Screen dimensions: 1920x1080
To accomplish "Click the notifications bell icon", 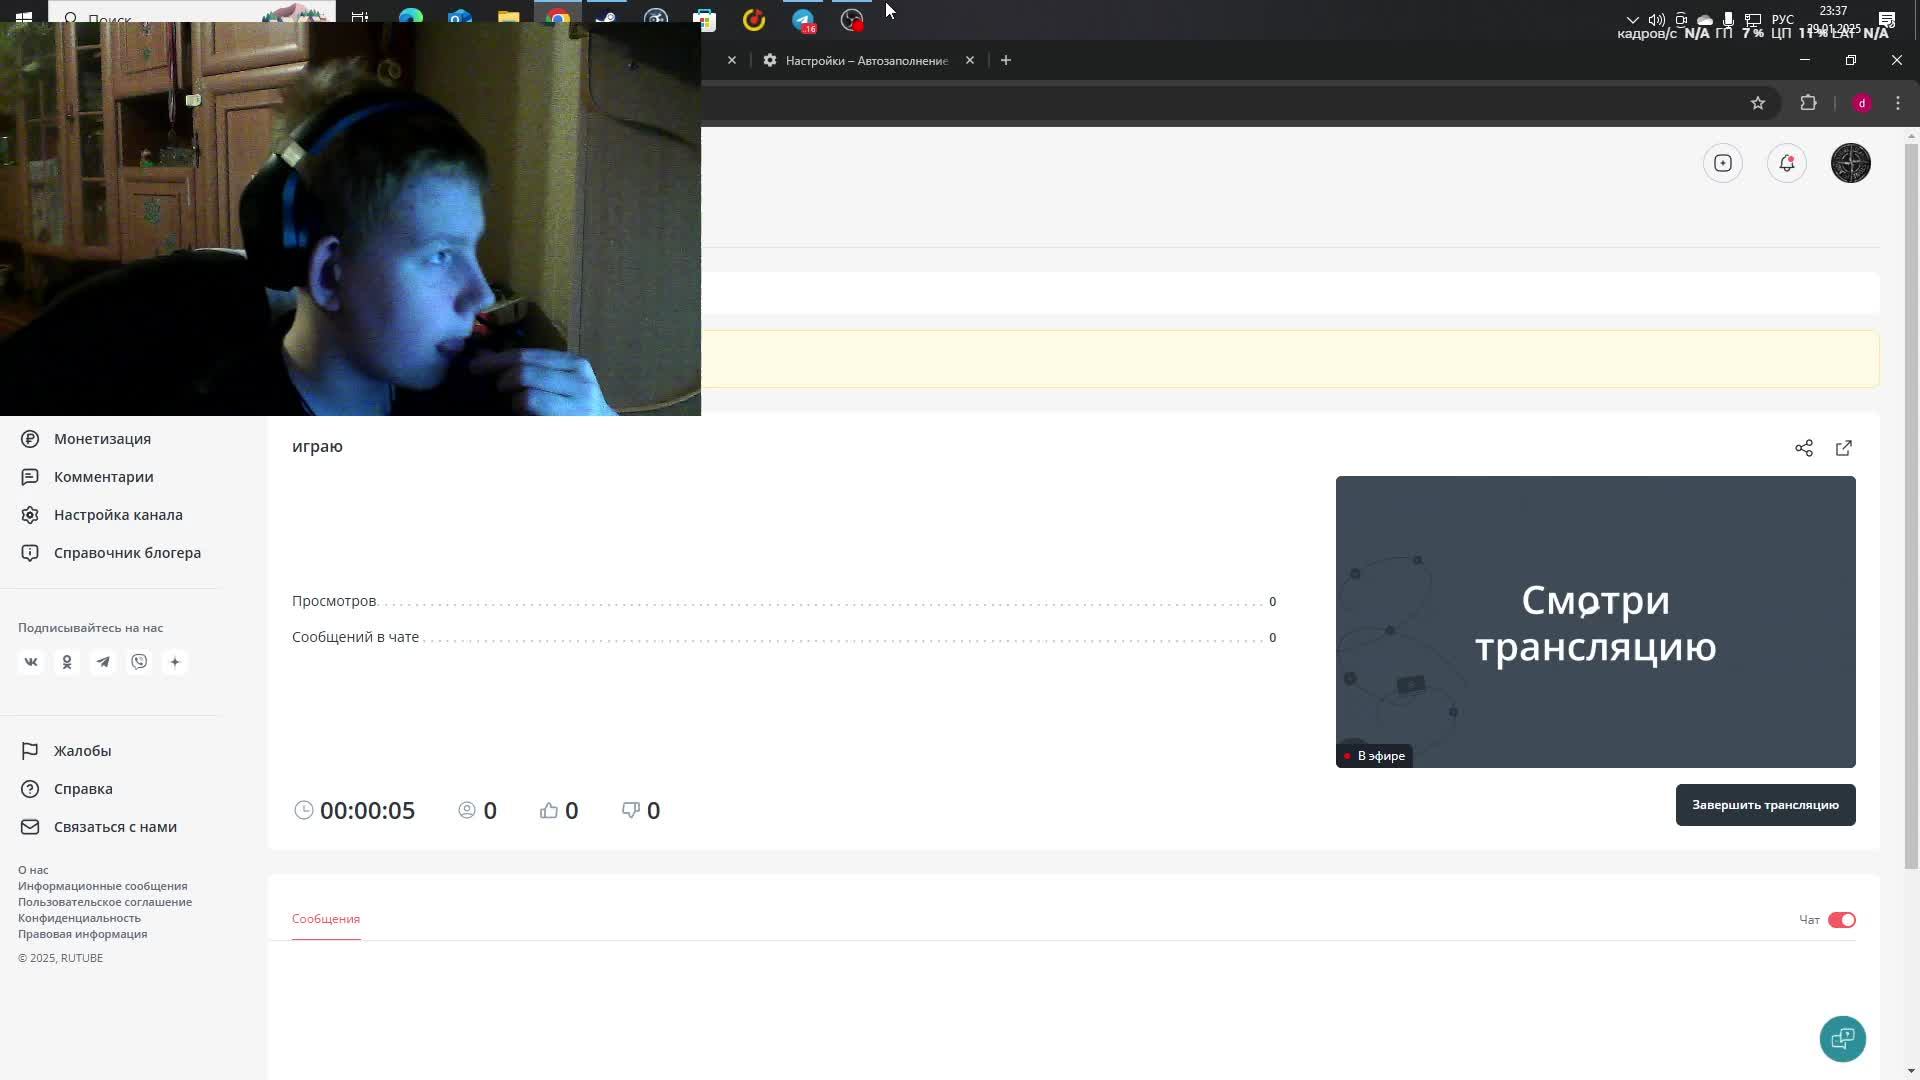I will tap(1787, 163).
